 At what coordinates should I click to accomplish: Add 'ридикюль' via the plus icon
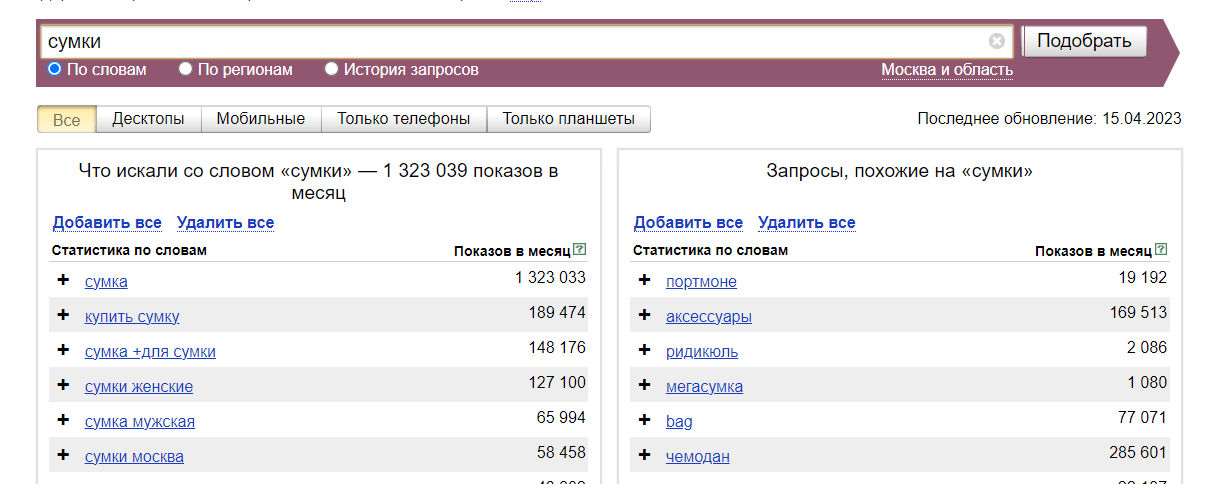coord(644,350)
